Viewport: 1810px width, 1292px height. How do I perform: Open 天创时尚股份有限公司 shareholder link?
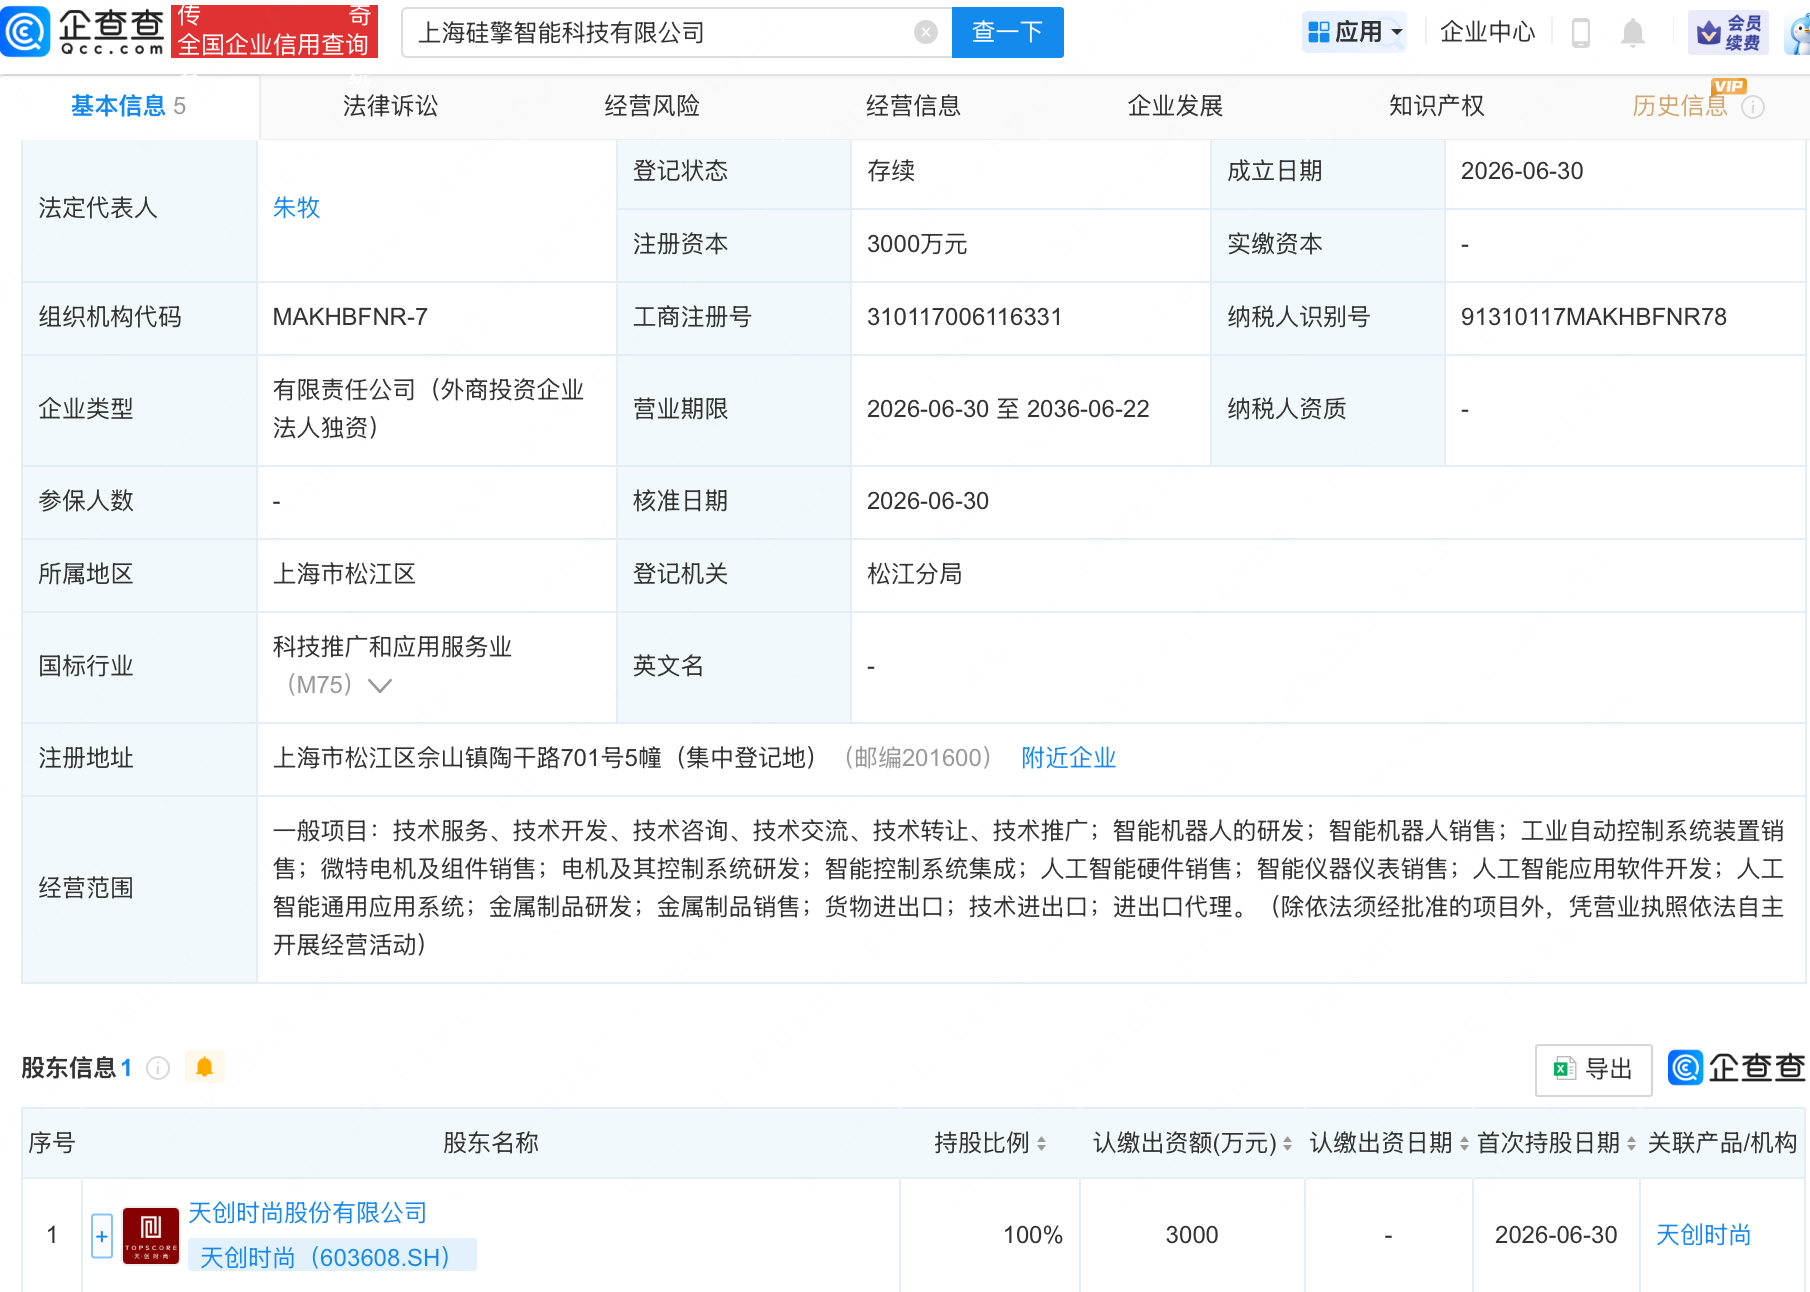tap(307, 1213)
